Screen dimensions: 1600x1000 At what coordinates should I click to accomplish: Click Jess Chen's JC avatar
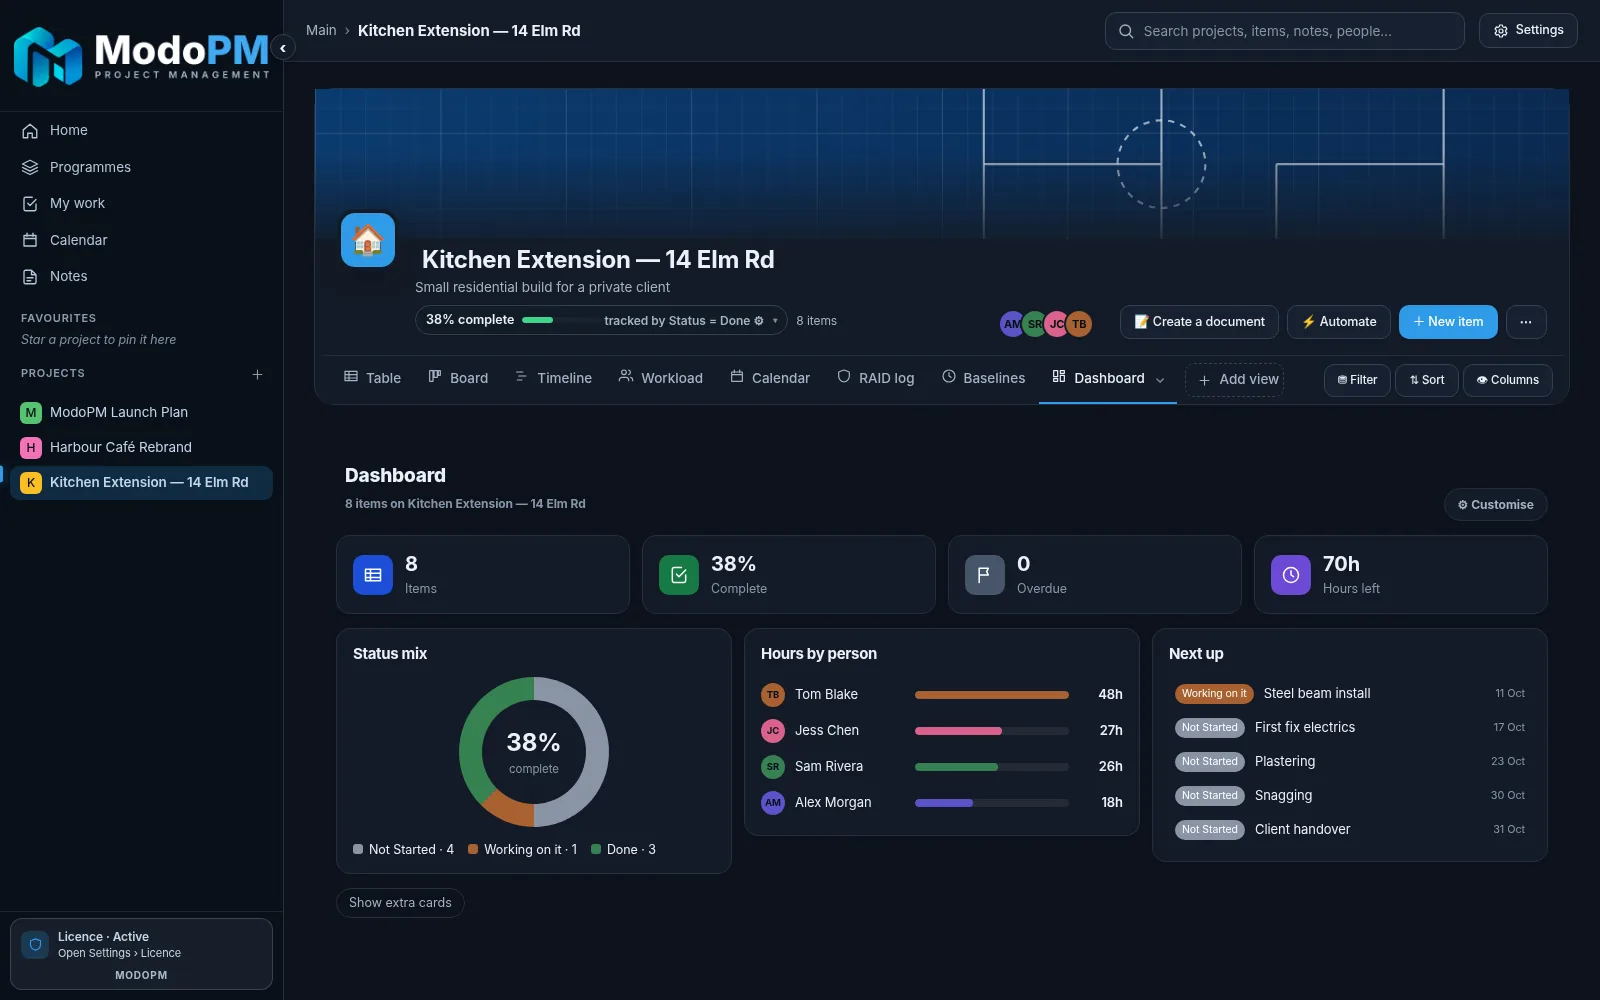tap(773, 730)
